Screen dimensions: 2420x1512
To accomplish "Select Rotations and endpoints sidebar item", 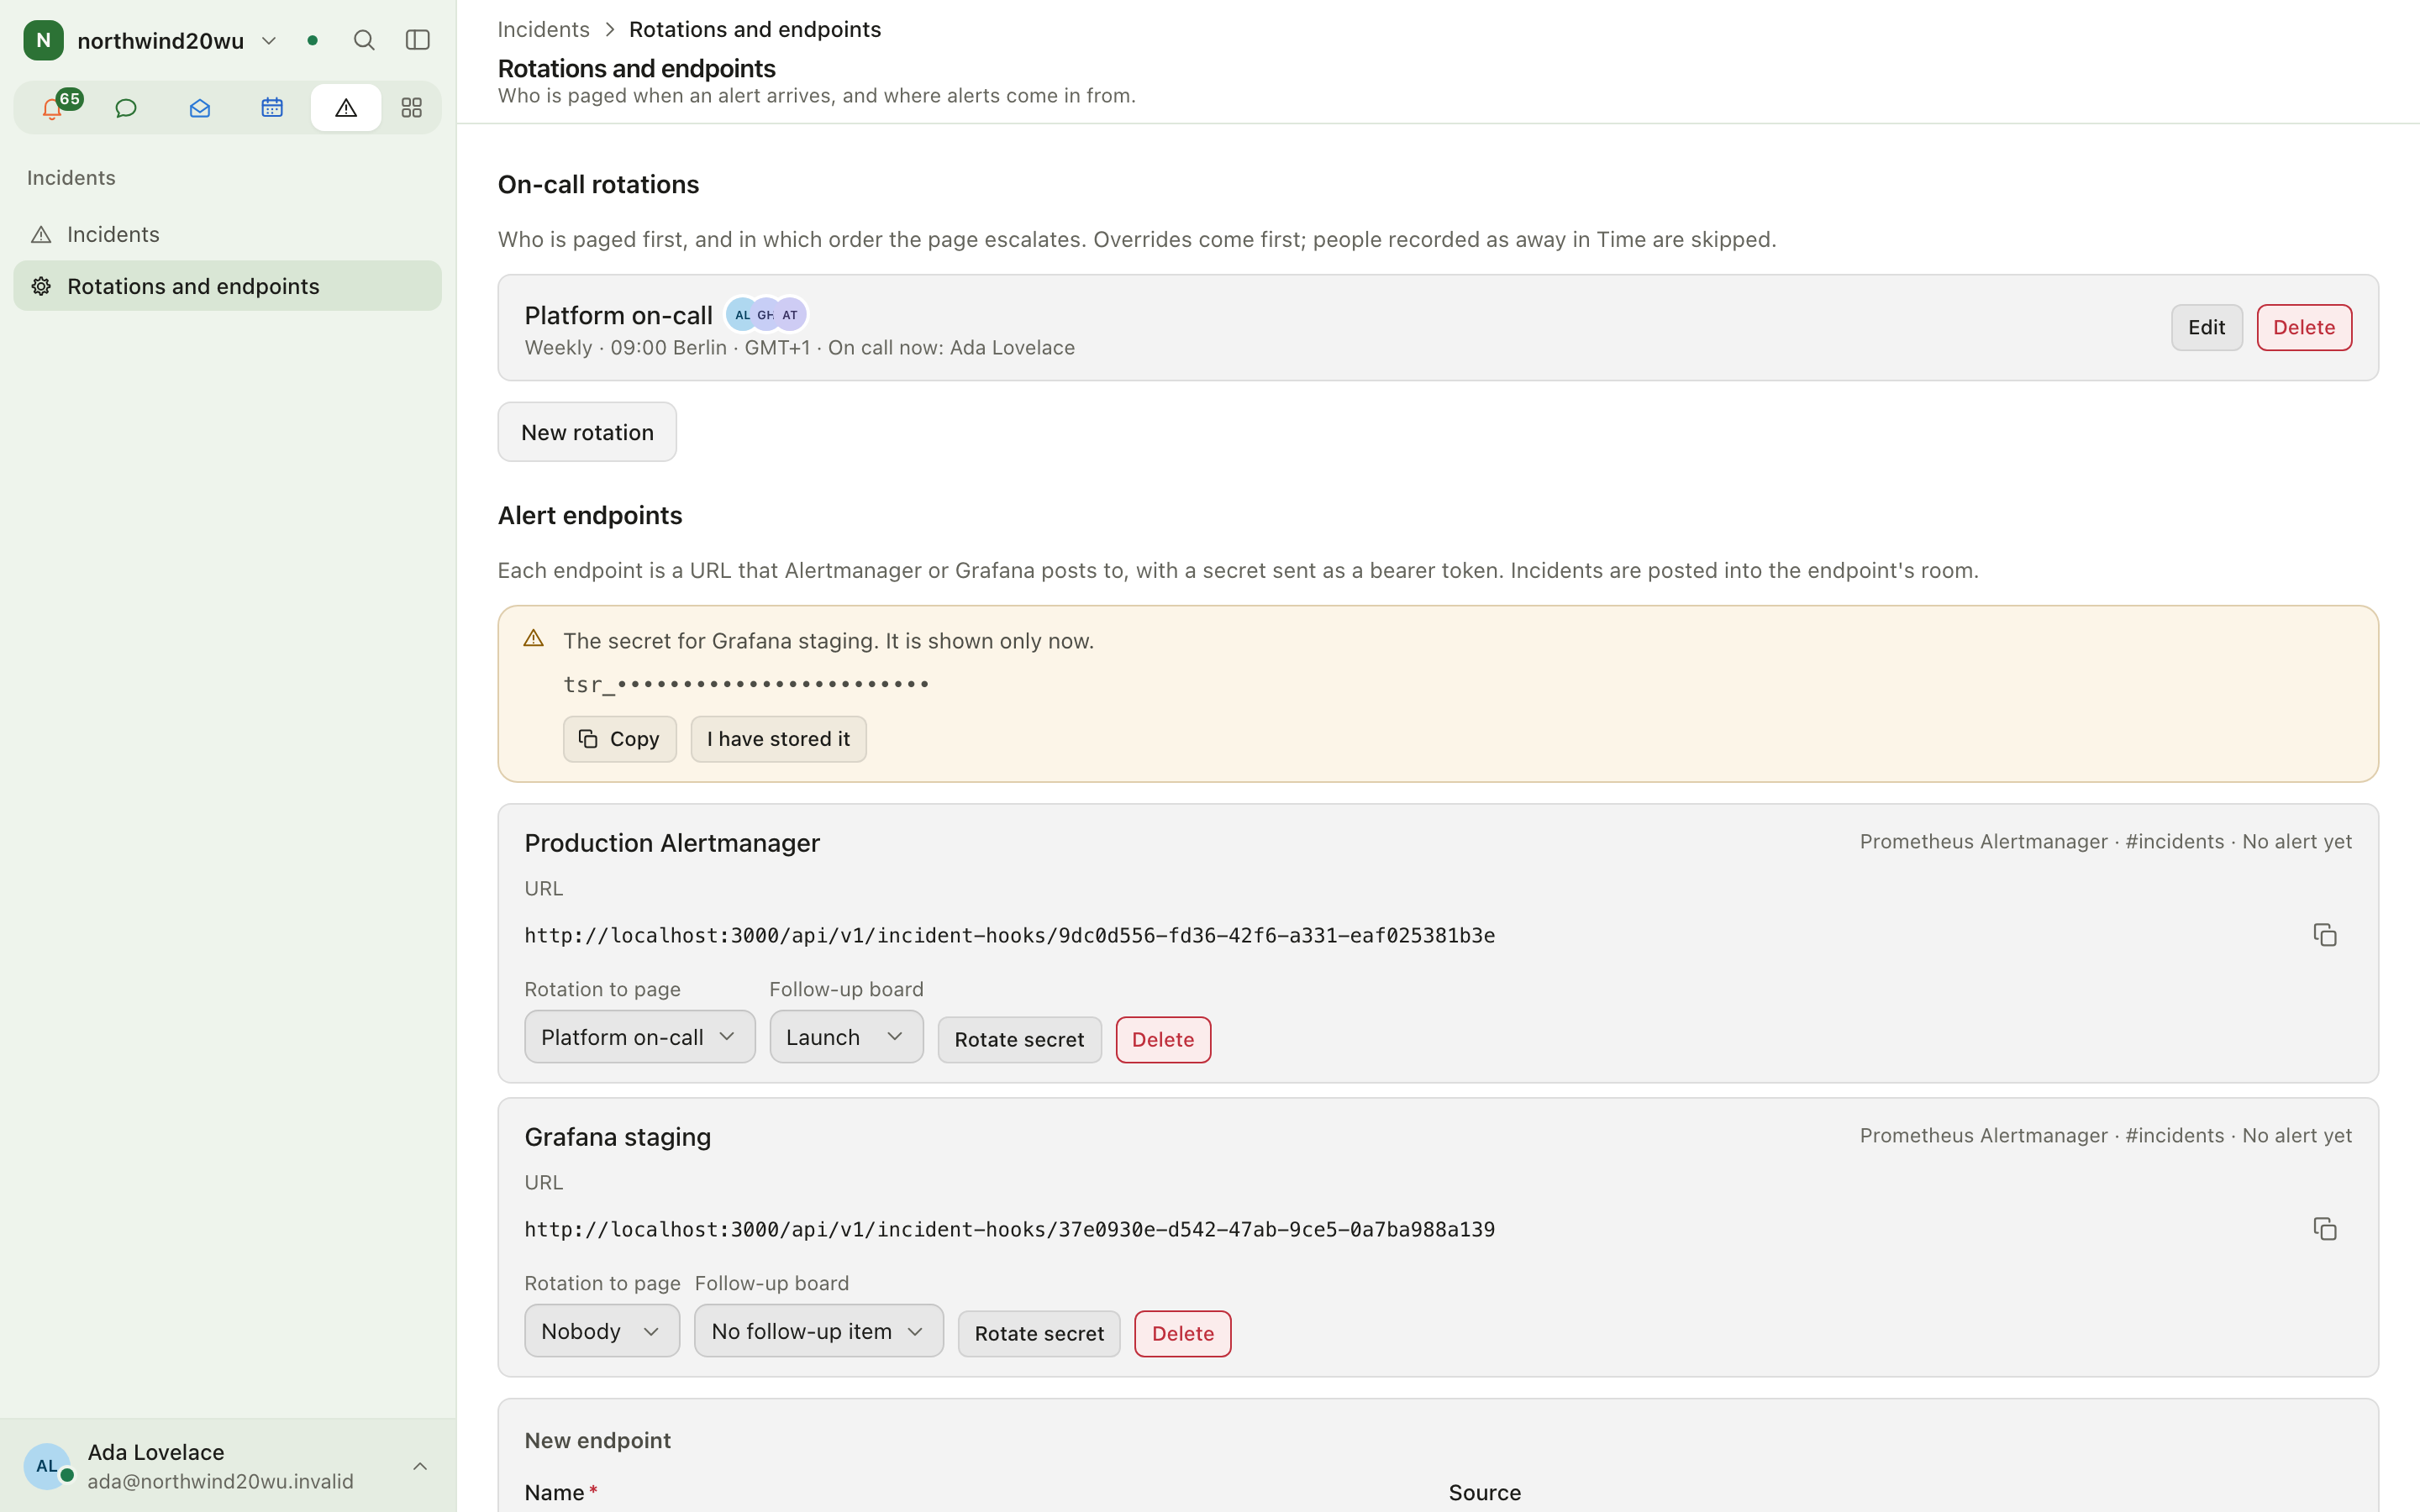I will [227, 286].
